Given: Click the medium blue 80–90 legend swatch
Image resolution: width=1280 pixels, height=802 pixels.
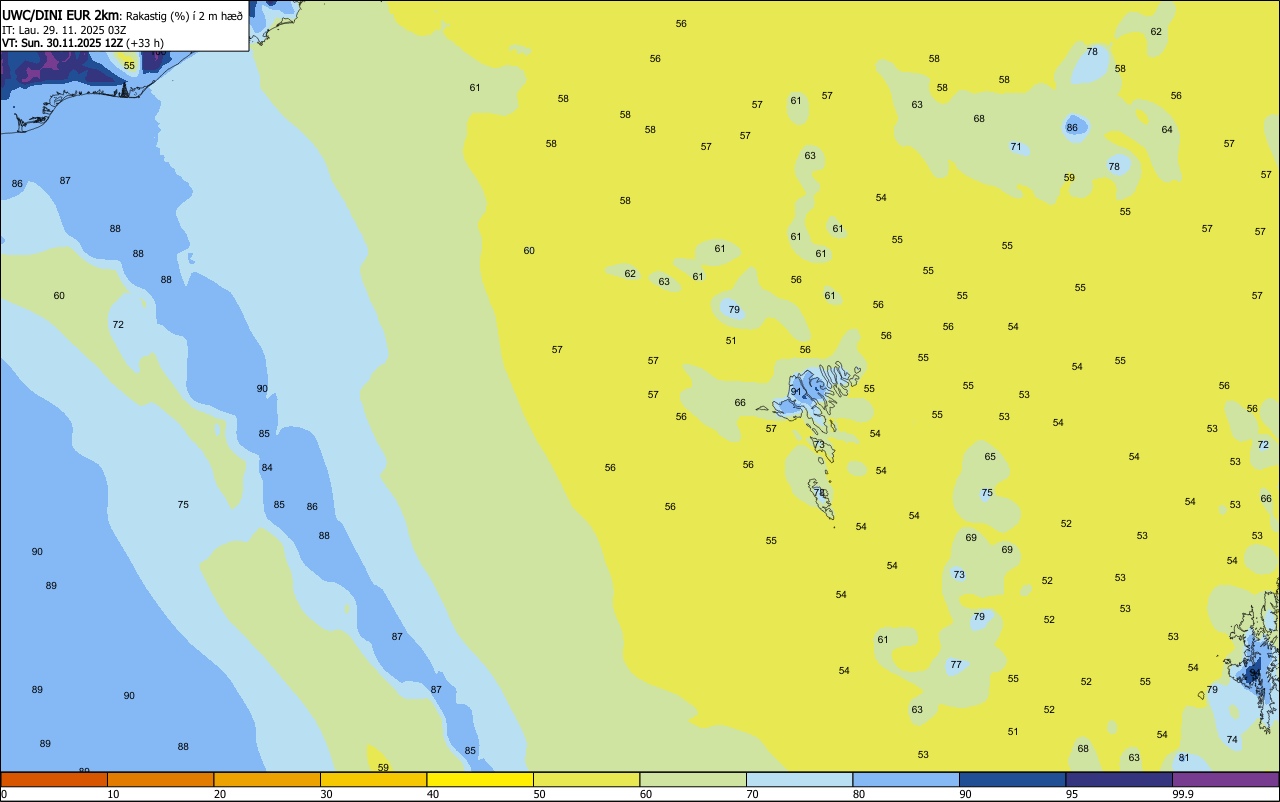Looking at the screenshot, I should tap(906, 779).
